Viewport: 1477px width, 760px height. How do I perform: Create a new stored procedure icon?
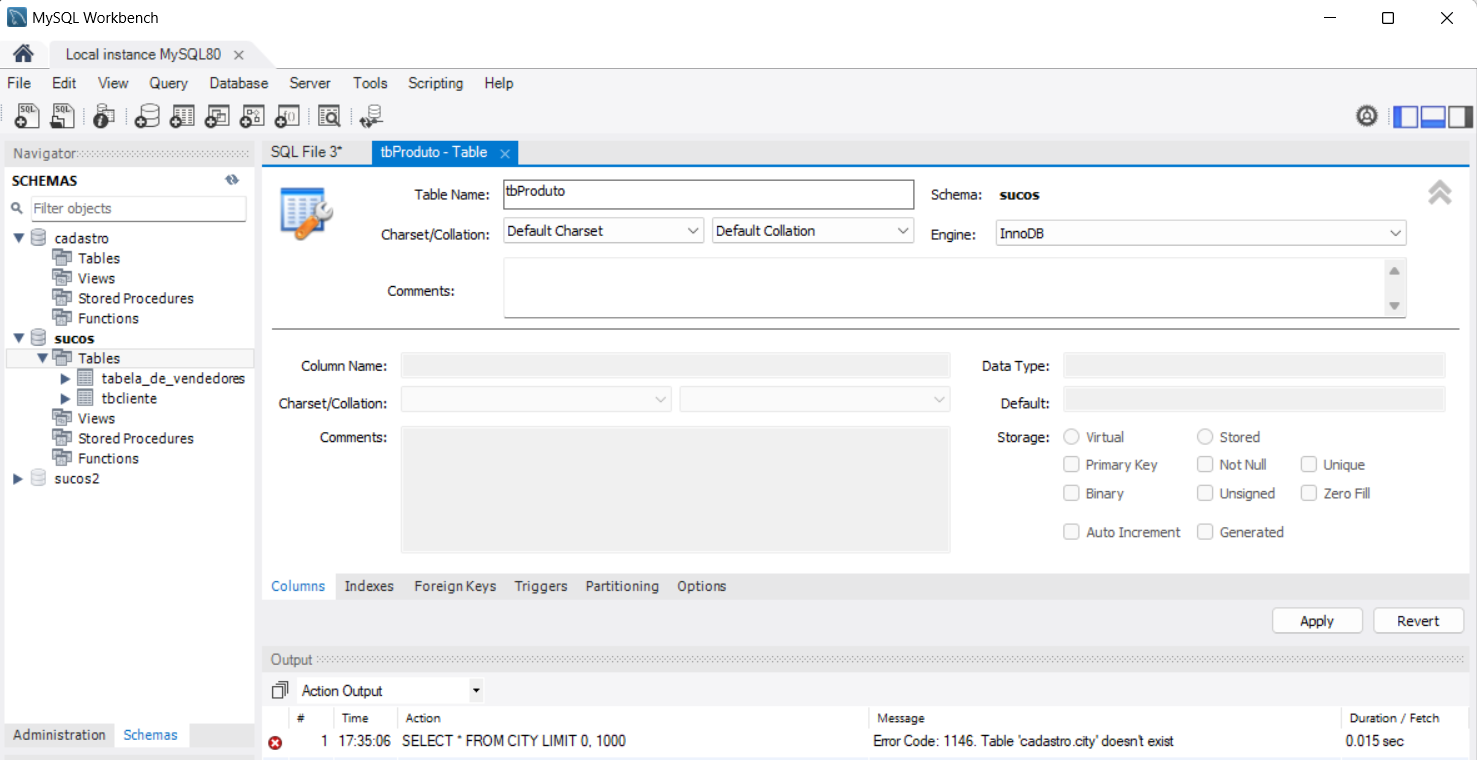coord(252,116)
